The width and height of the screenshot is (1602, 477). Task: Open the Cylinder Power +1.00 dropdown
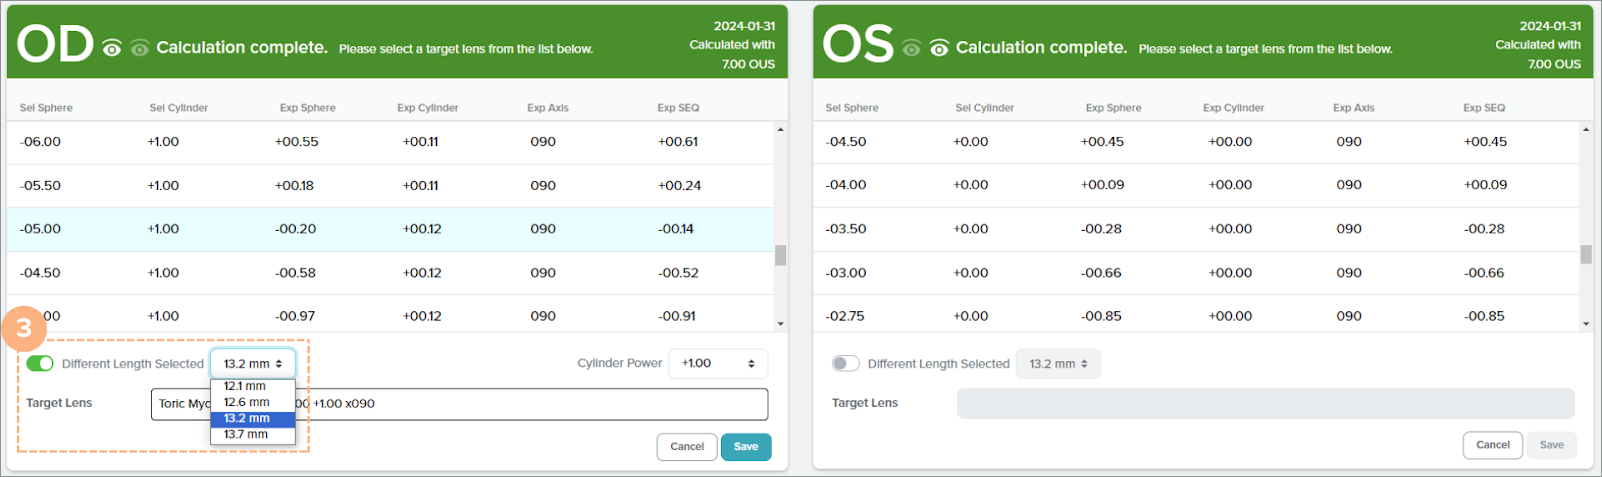(718, 363)
